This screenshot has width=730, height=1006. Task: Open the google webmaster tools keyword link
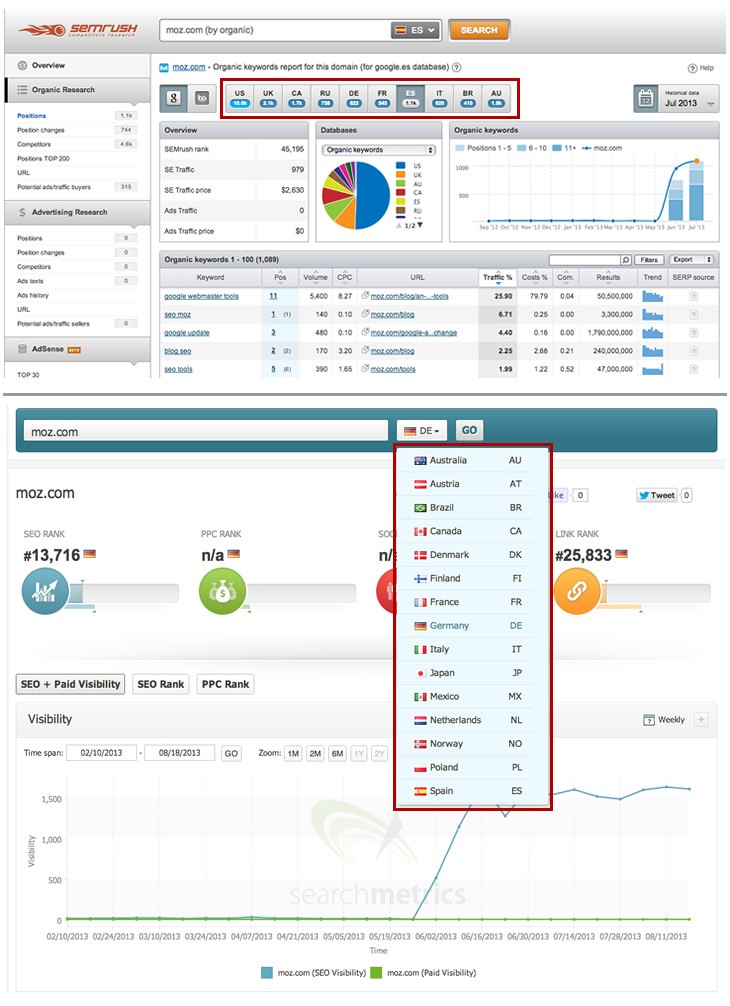point(201,296)
